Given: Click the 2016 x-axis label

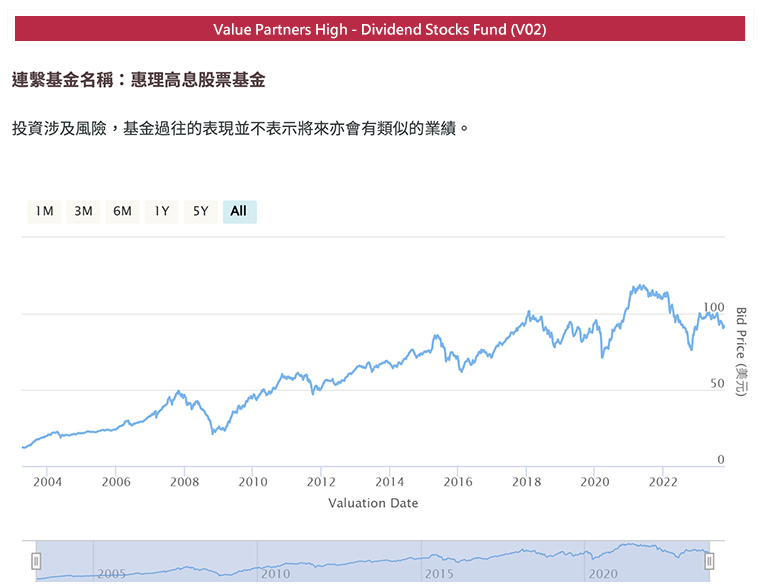Looking at the screenshot, I should pos(458,482).
